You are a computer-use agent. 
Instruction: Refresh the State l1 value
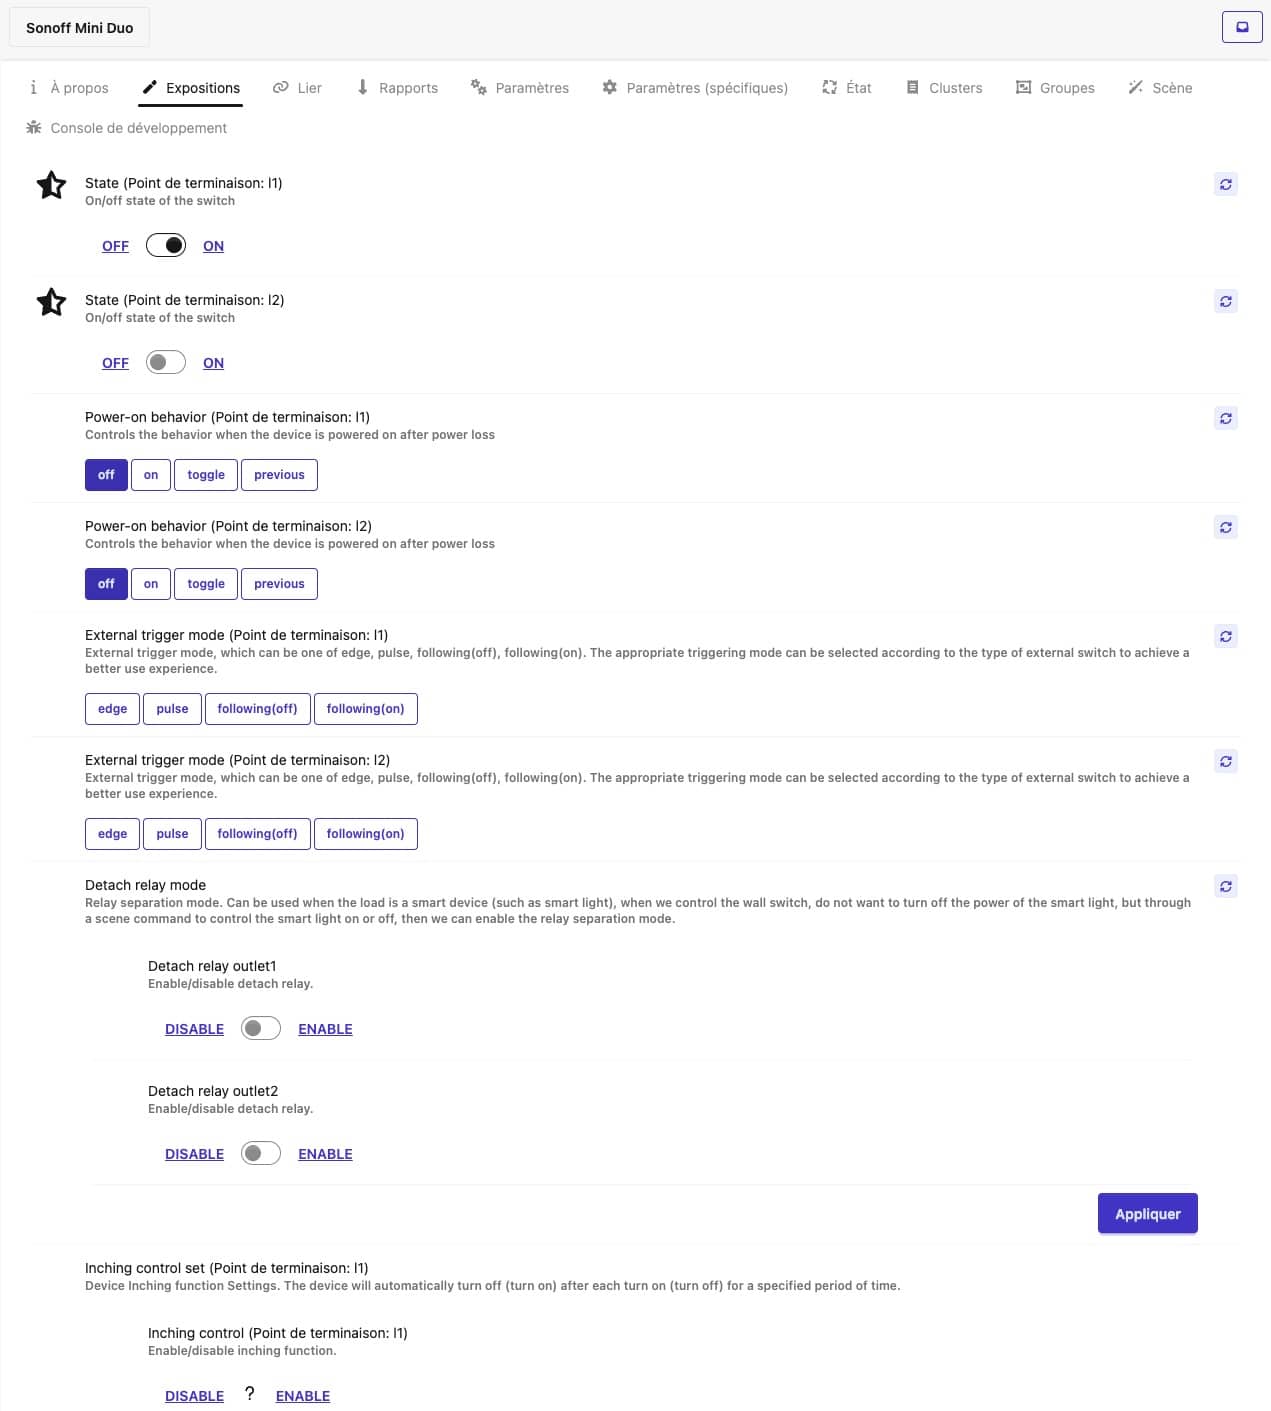click(1225, 184)
